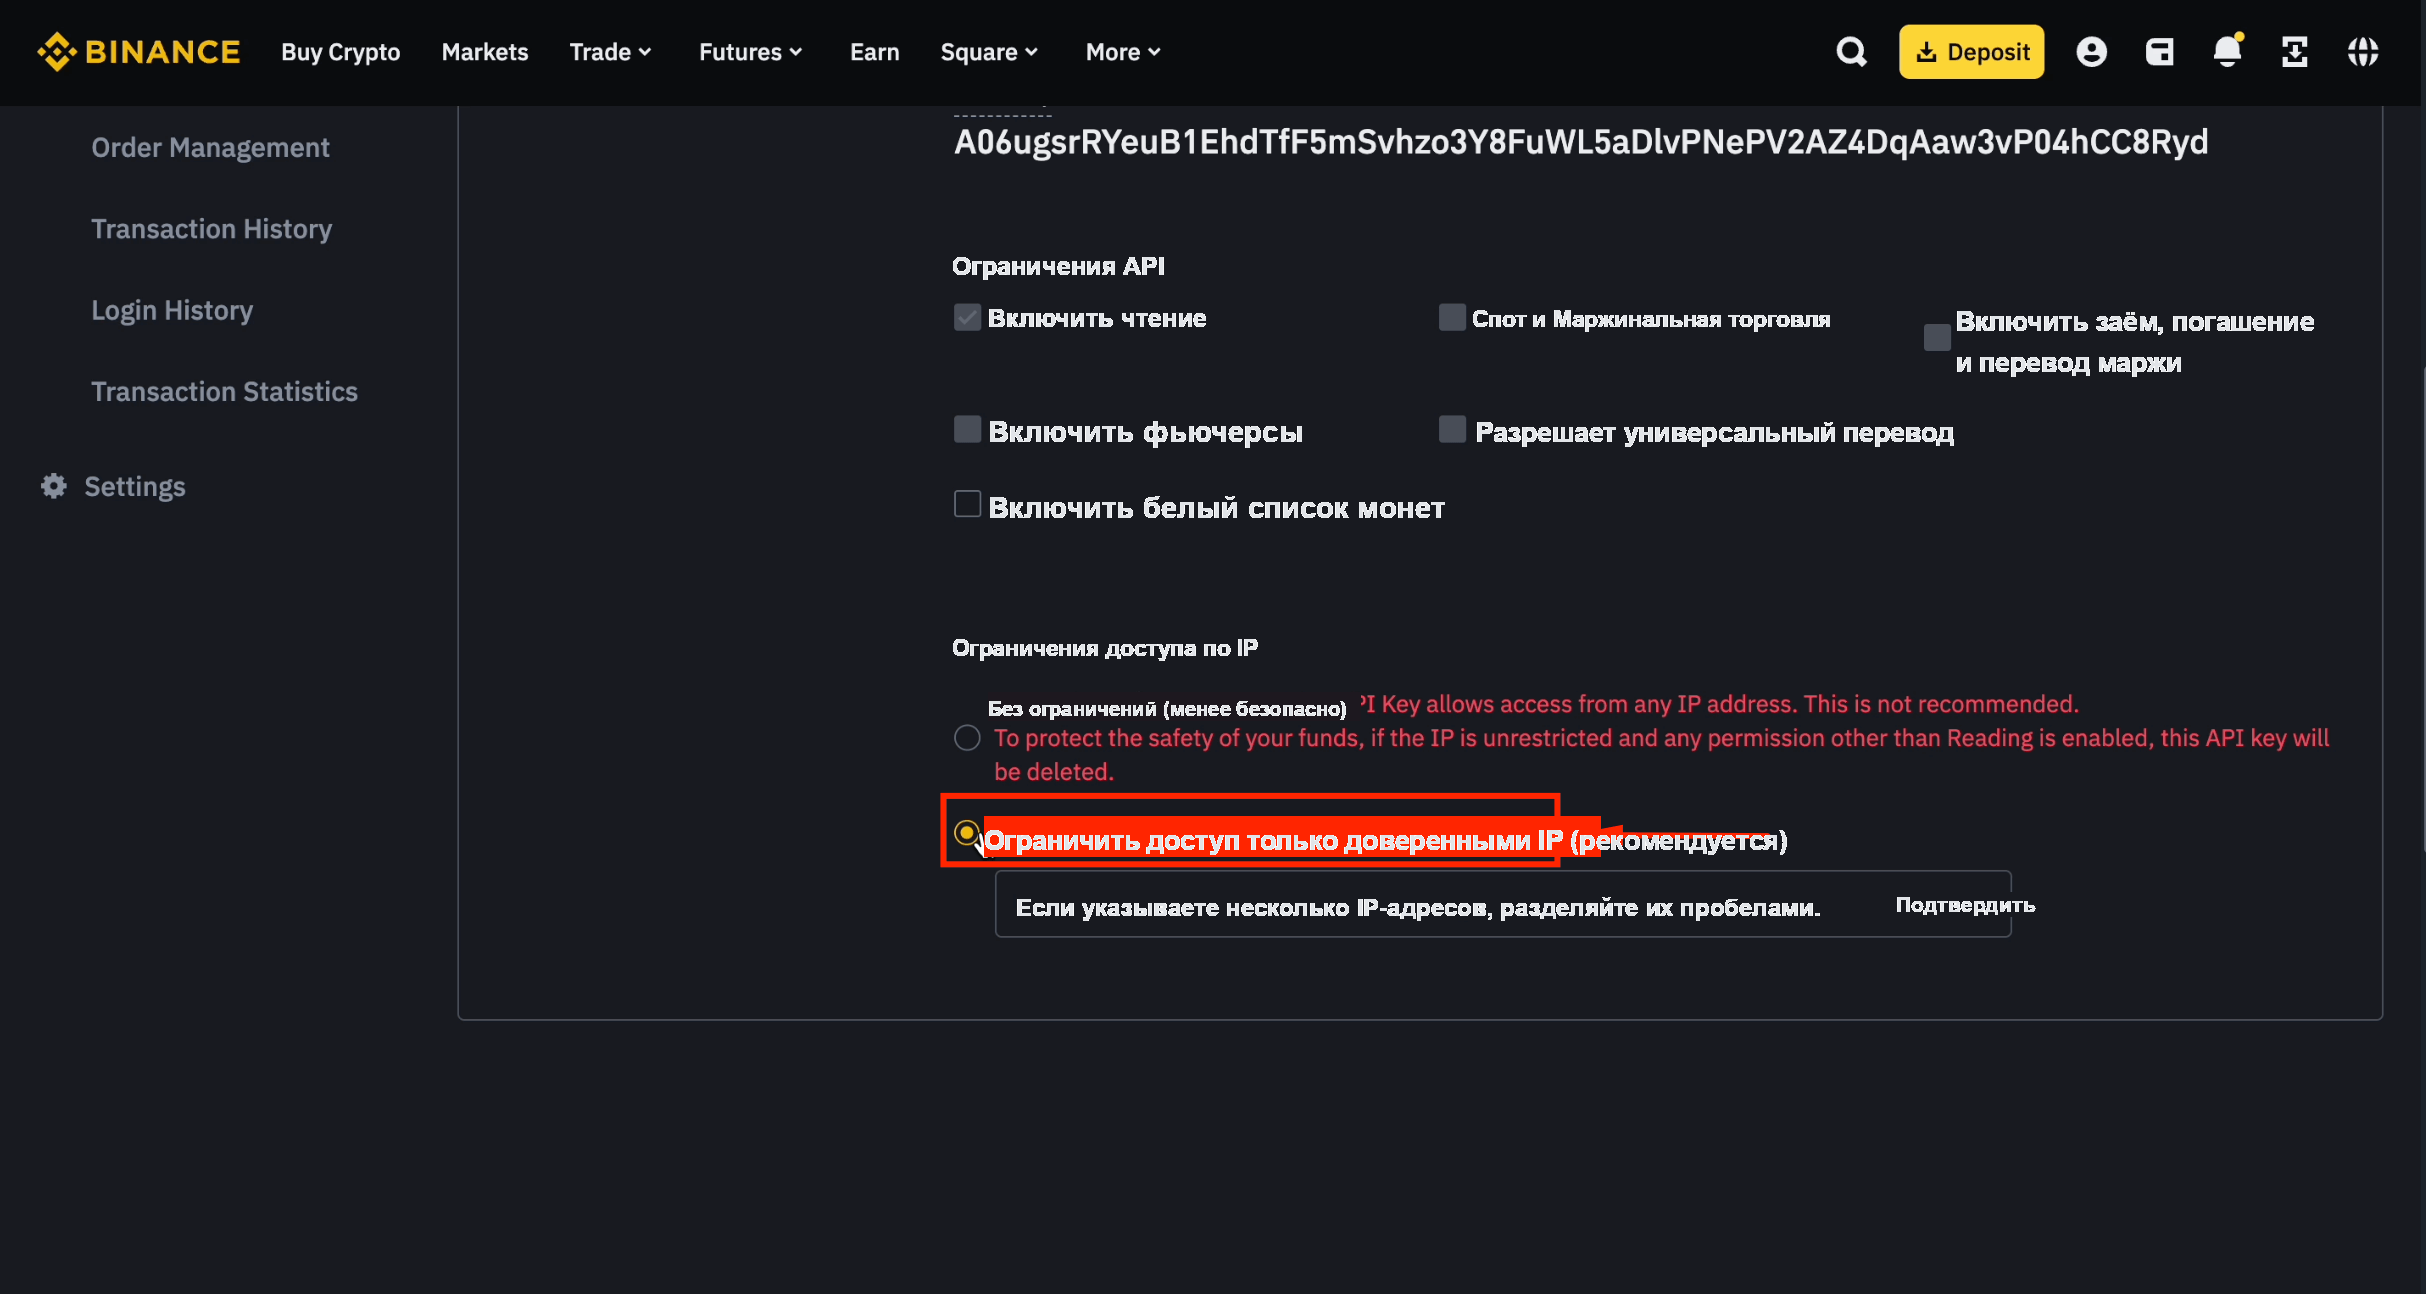Select the Без ограничений radio button
This screenshot has height=1294, width=2426.
tap(967, 738)
